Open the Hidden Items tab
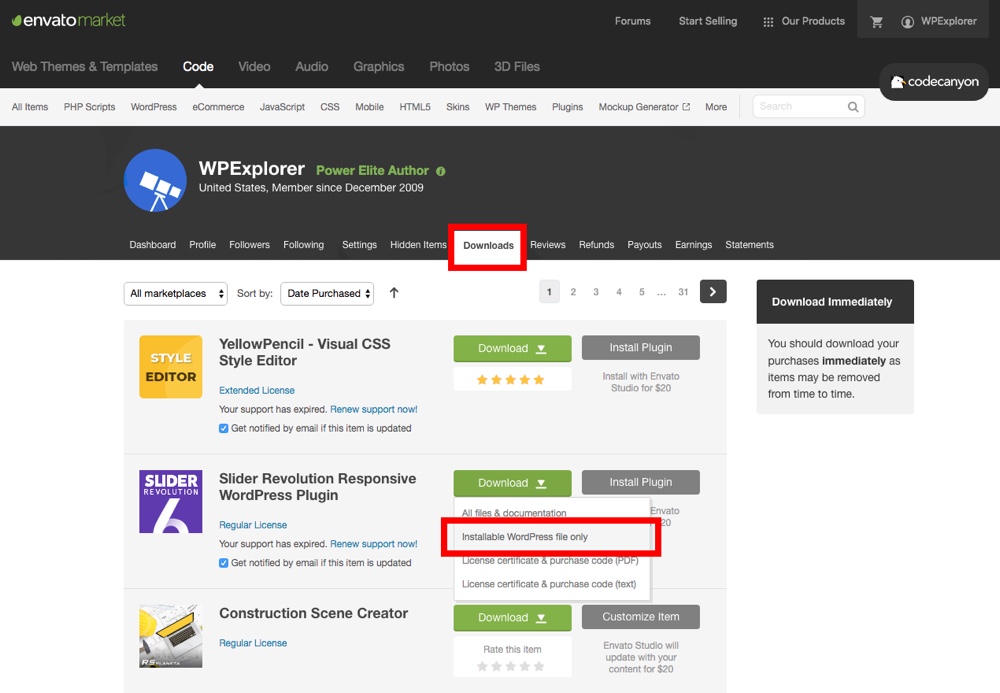 click(x=418, y=245)
